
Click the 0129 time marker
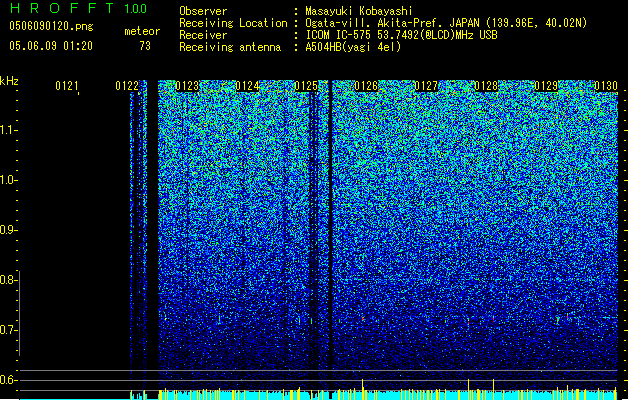click(546, 86)
